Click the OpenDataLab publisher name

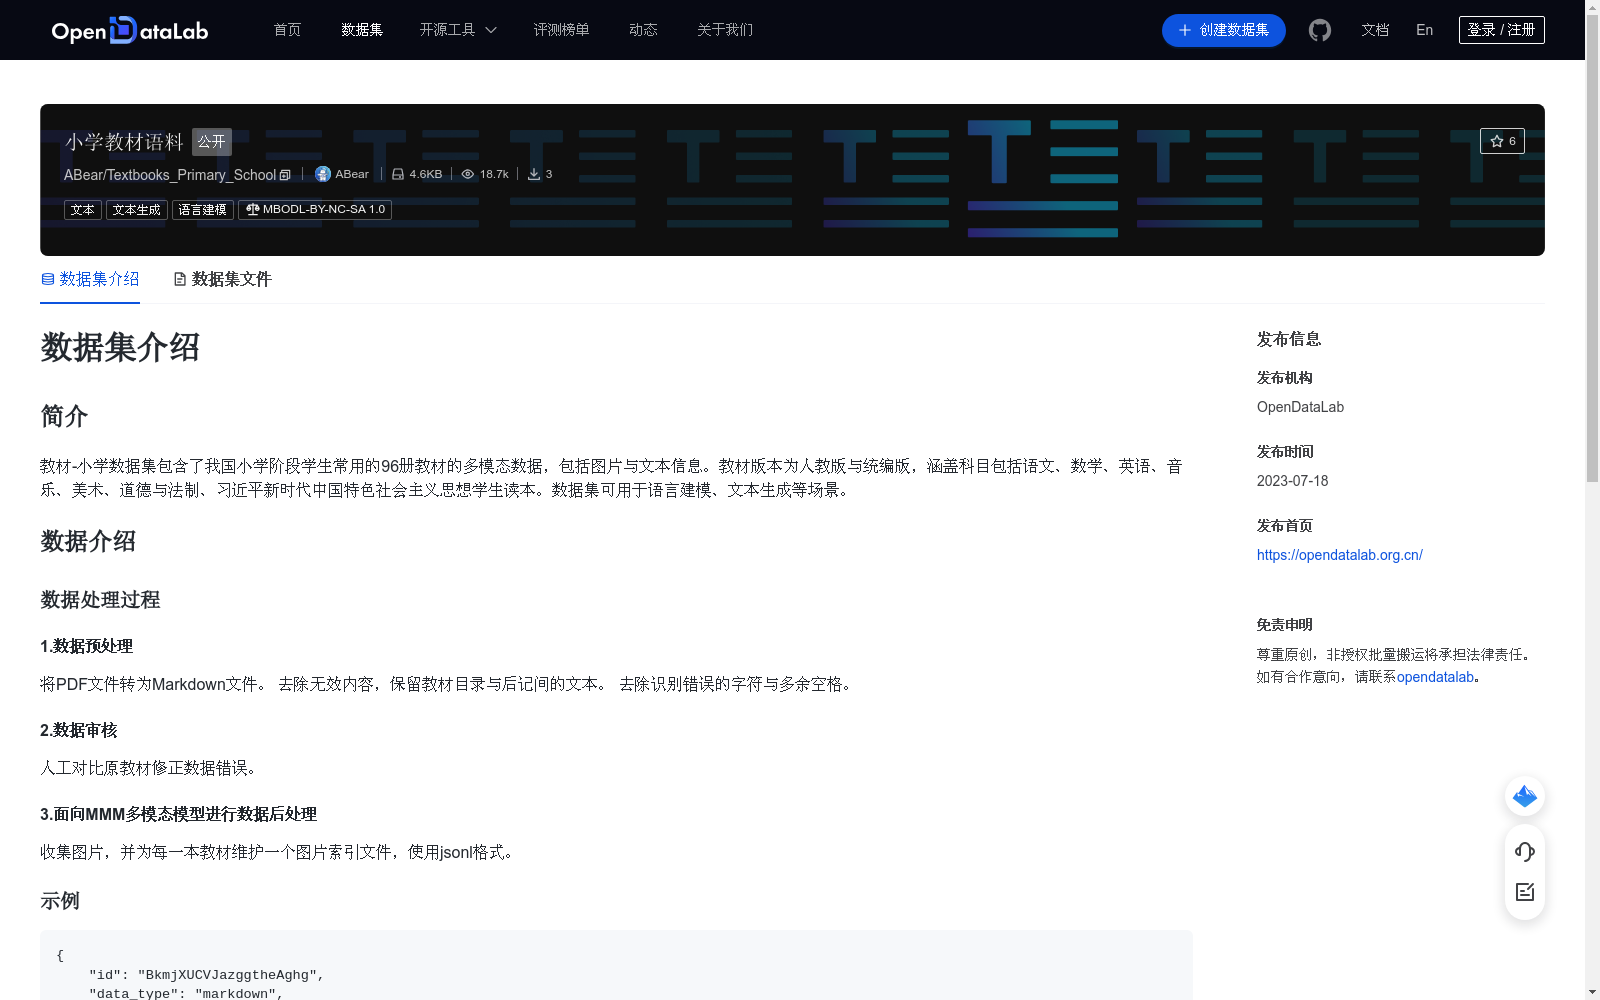click(x=1300, y=407)
